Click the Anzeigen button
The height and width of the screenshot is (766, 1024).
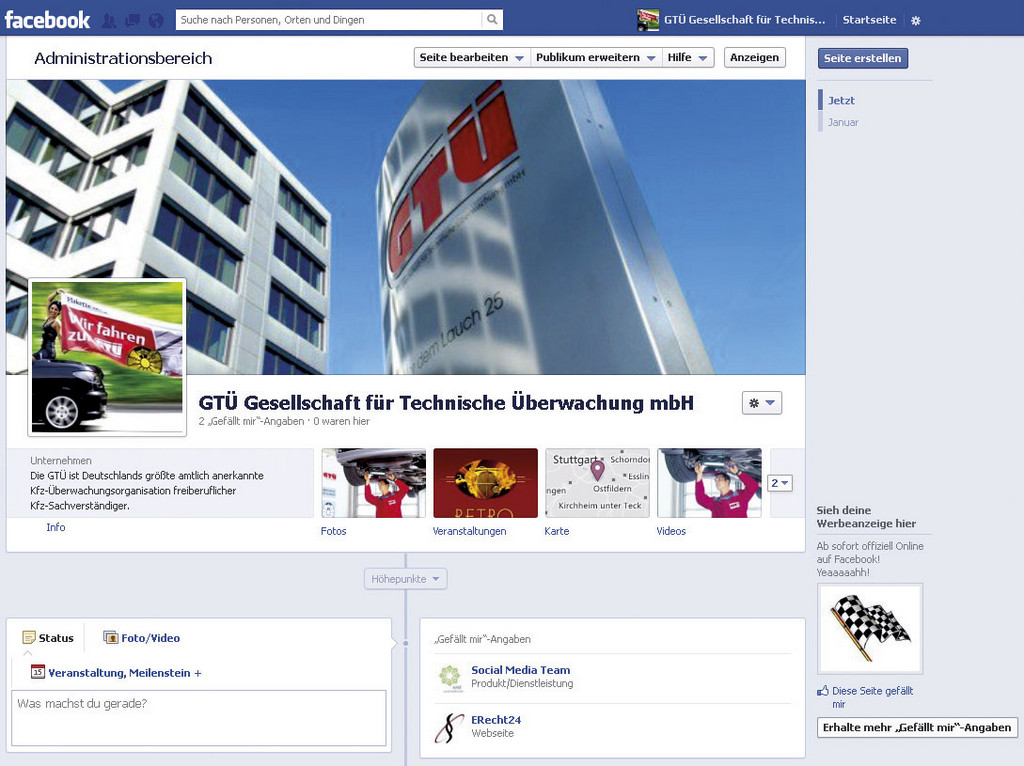[x=754, y=57]
